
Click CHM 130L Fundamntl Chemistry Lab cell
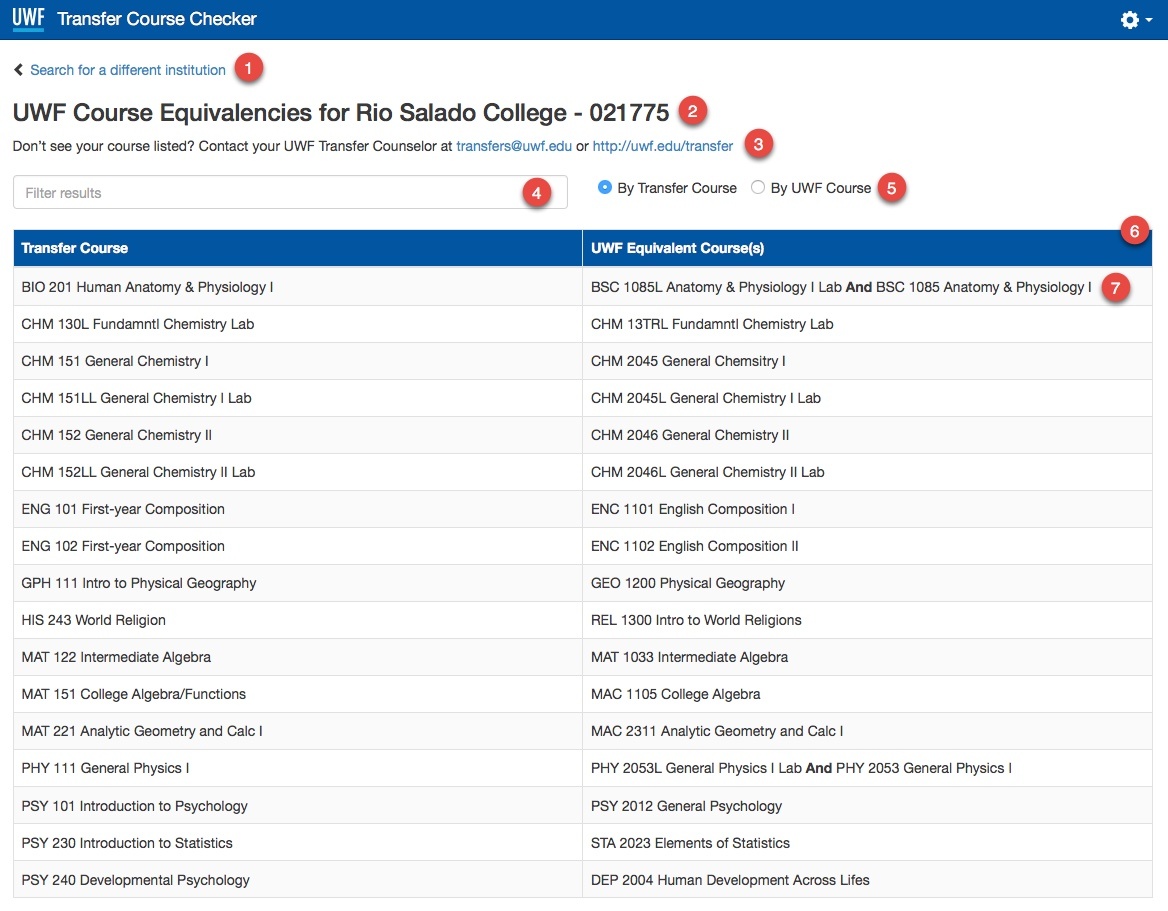298,324
